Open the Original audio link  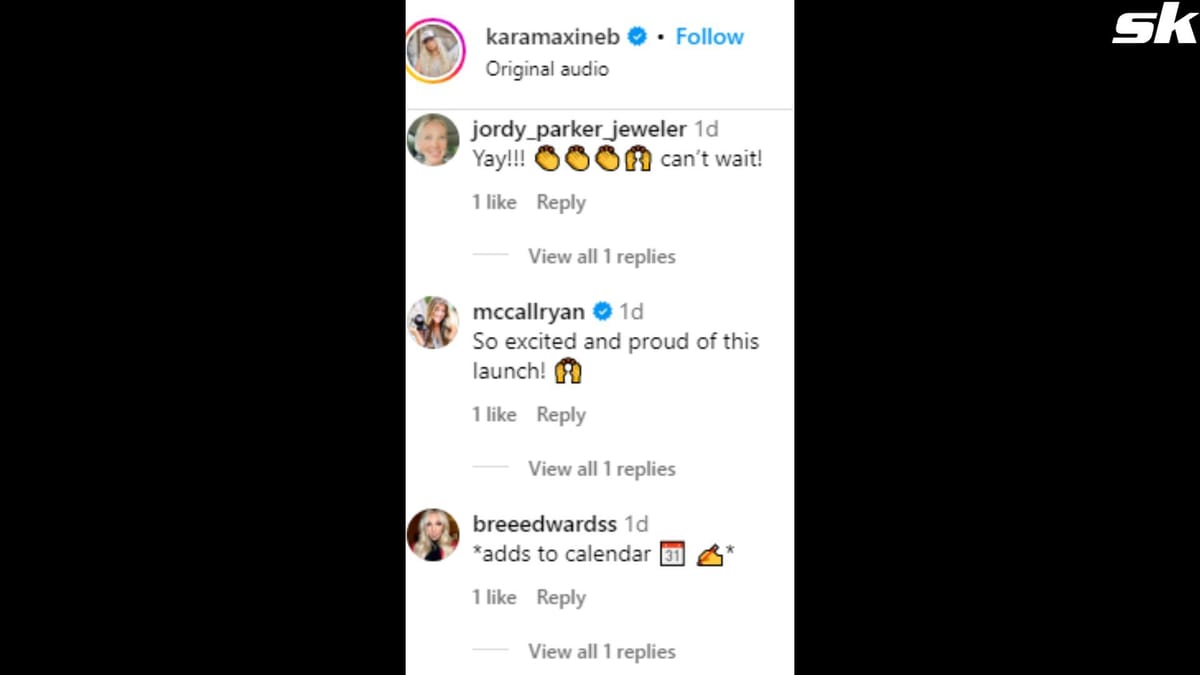[x=546, y=69]
